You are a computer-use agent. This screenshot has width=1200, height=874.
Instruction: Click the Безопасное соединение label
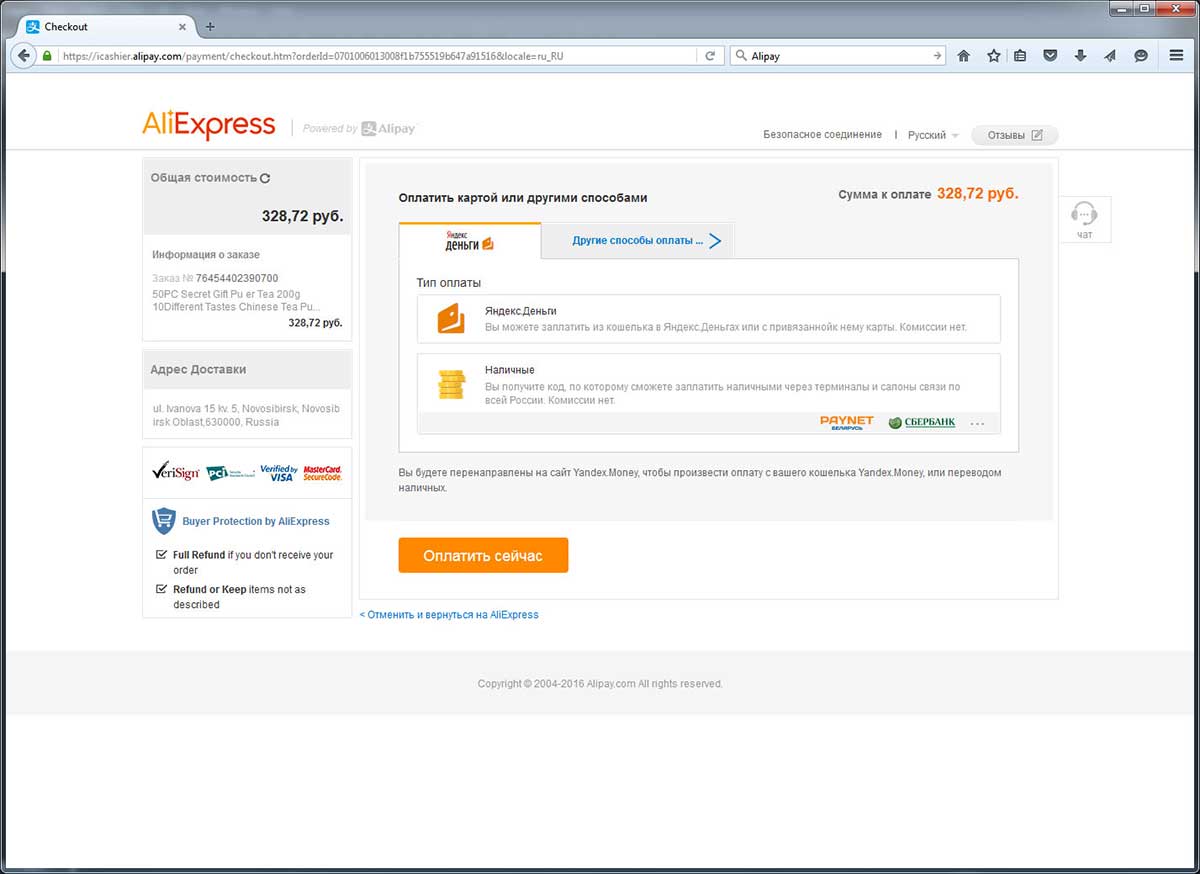pyautogui.click(x=823, y=135)
